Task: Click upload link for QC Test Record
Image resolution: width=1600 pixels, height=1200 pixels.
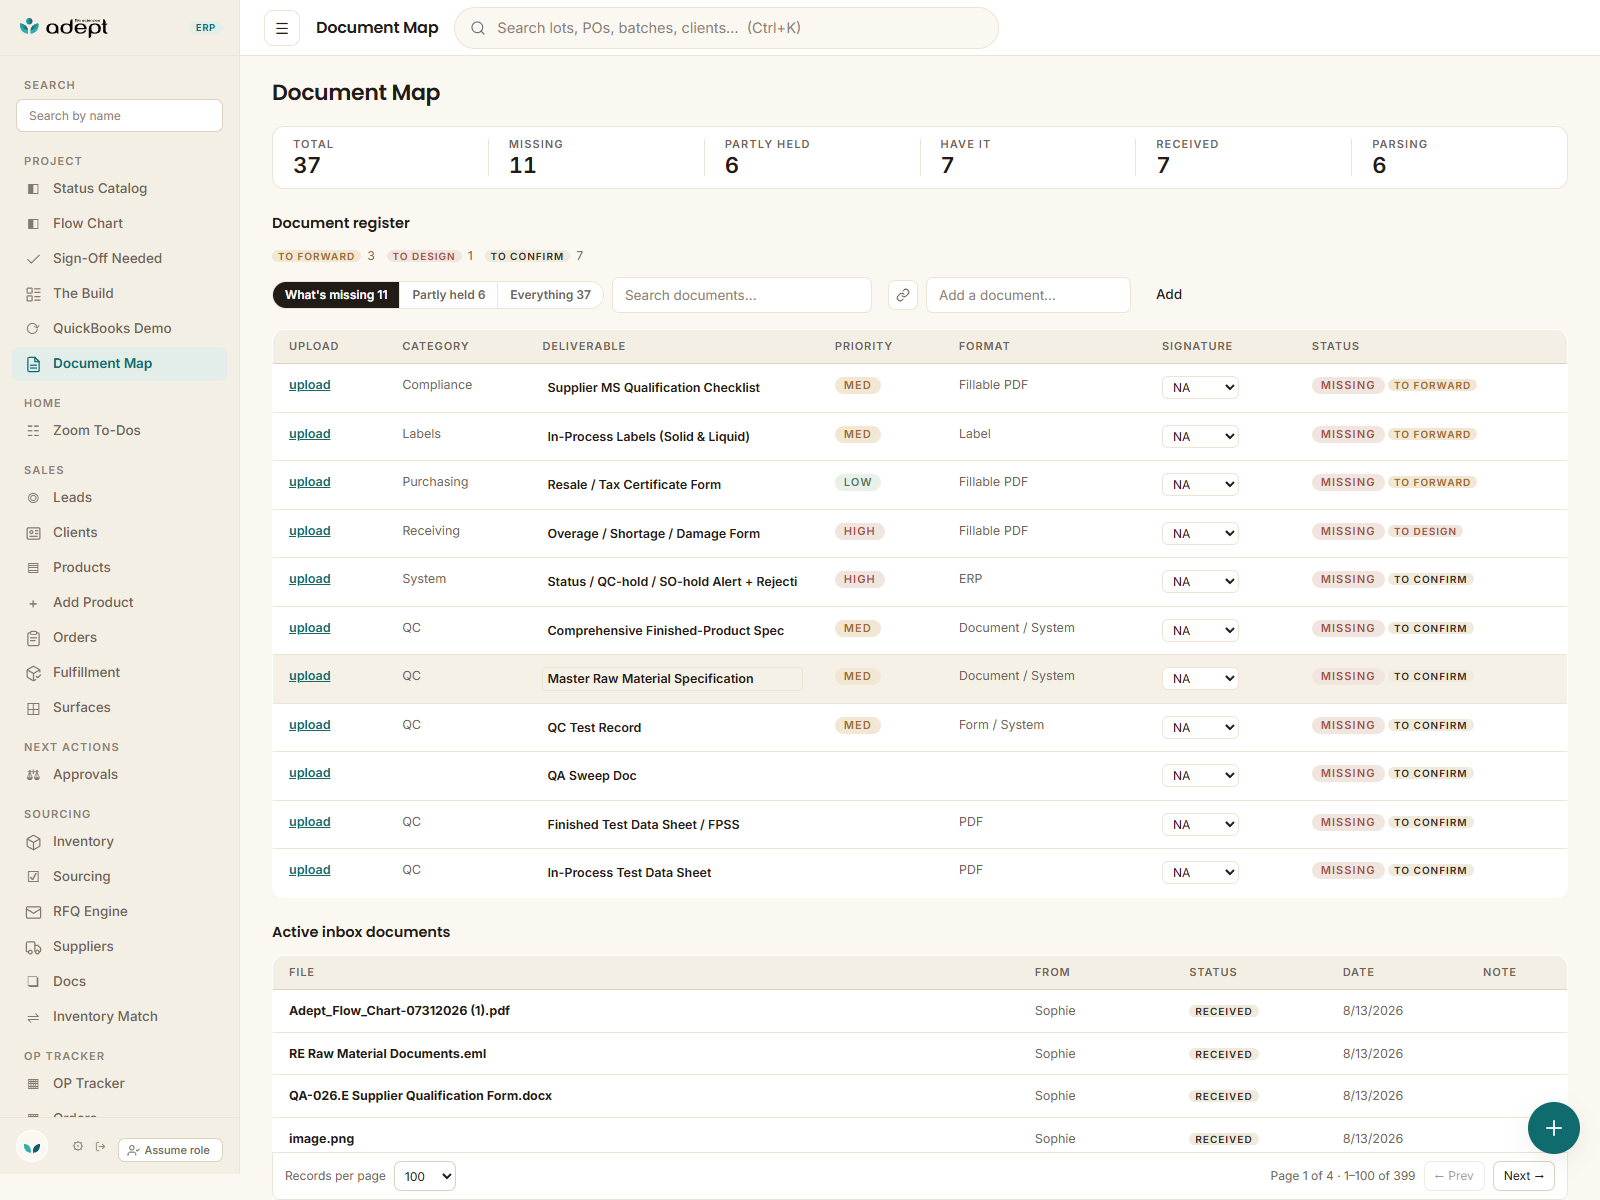Action: tap(310, 725)
